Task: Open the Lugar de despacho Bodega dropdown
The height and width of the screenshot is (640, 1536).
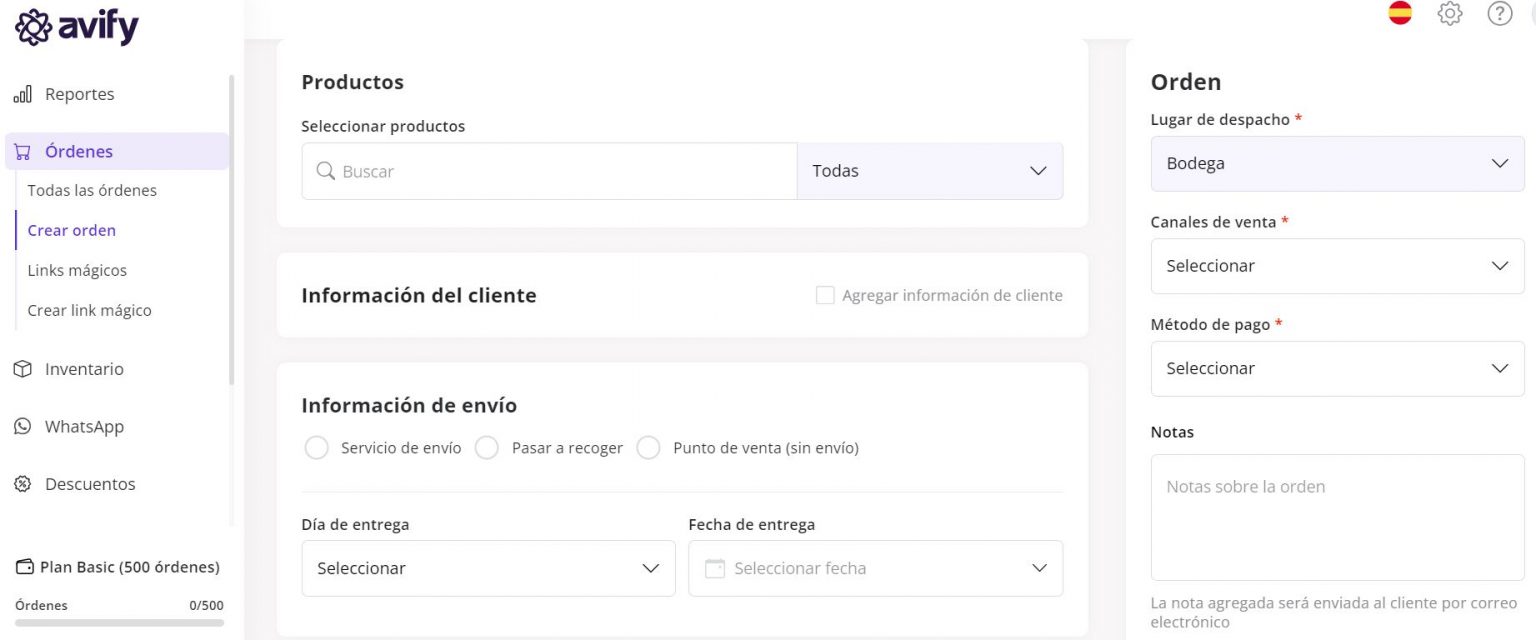Action: coord(1337,163)
